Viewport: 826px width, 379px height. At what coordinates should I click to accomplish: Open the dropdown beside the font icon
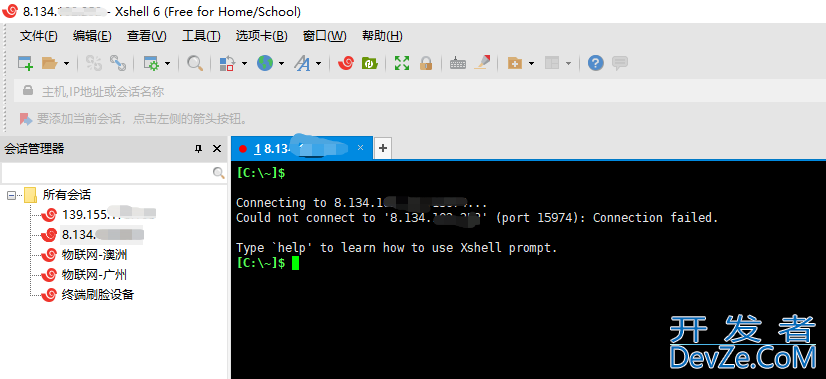point(319,64)
